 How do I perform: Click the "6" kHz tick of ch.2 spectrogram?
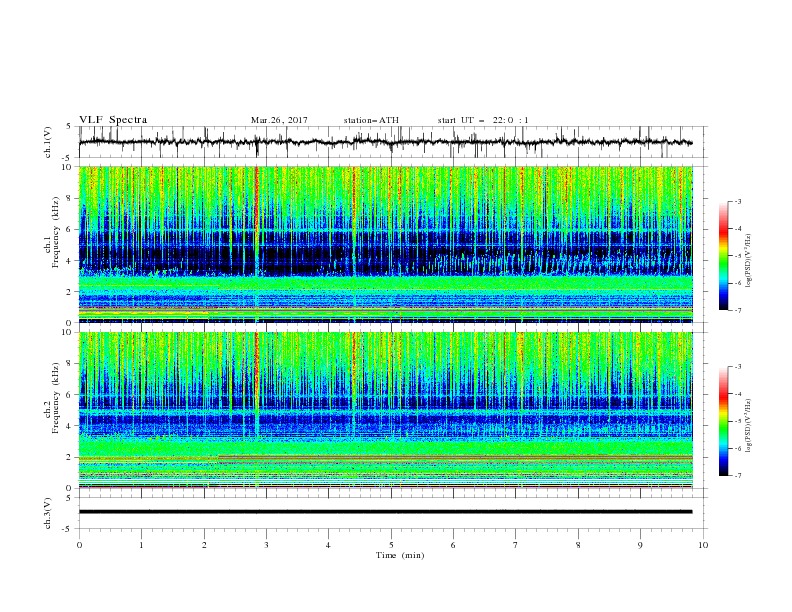coord(69,395)
